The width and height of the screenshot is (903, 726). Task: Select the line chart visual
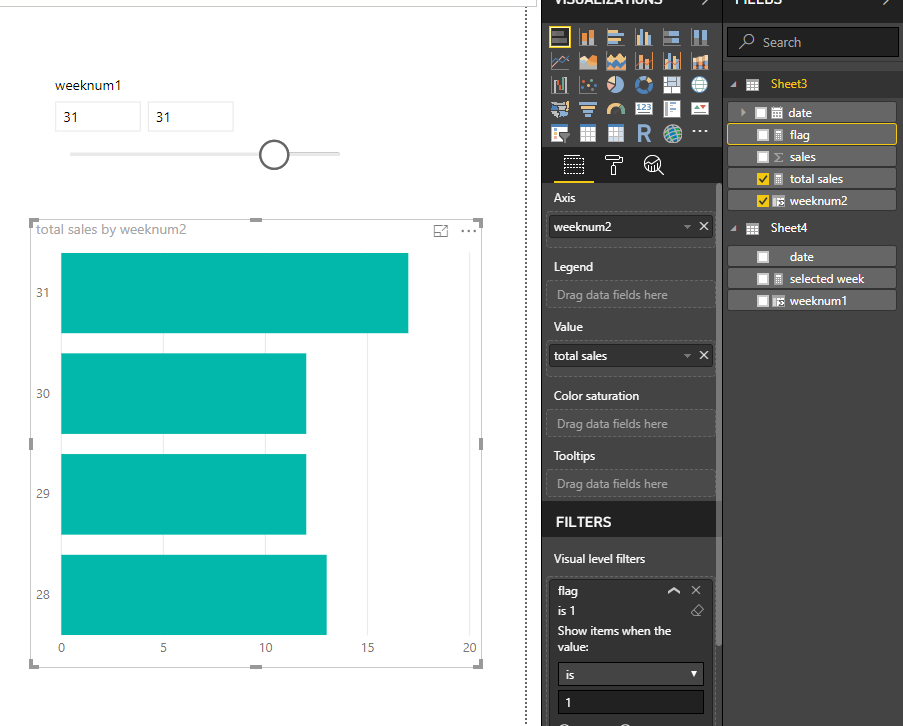click(559, 61)
